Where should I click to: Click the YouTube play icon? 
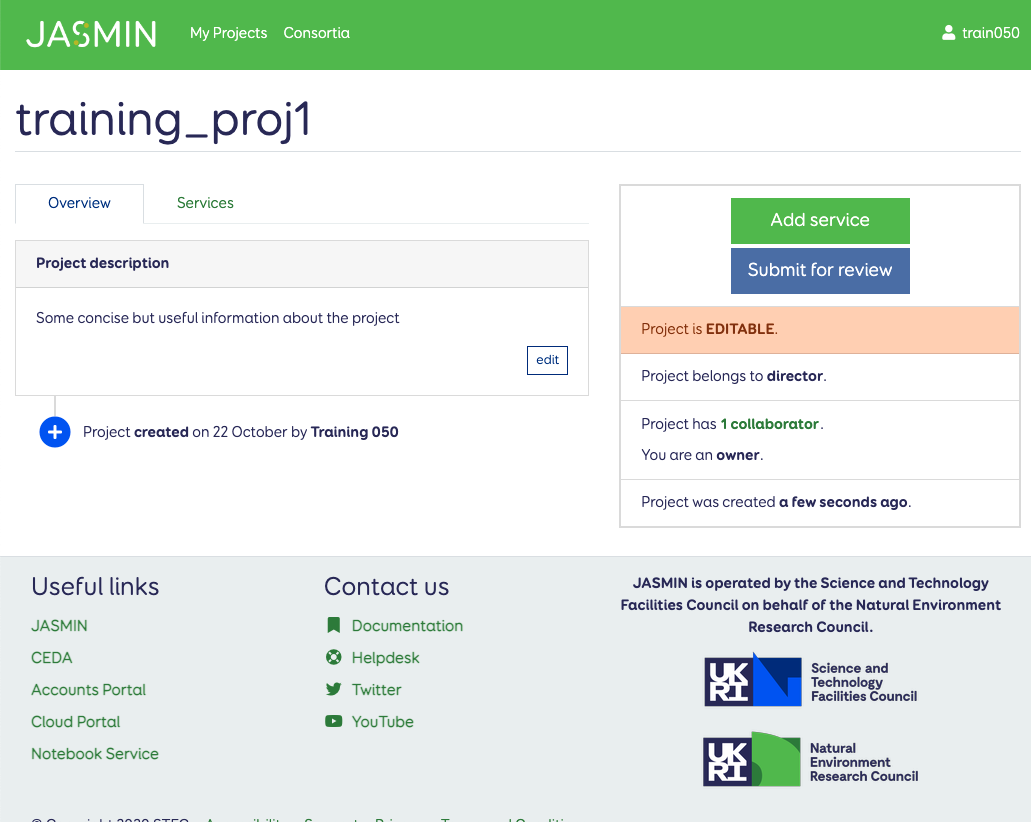tap(334, 722)
